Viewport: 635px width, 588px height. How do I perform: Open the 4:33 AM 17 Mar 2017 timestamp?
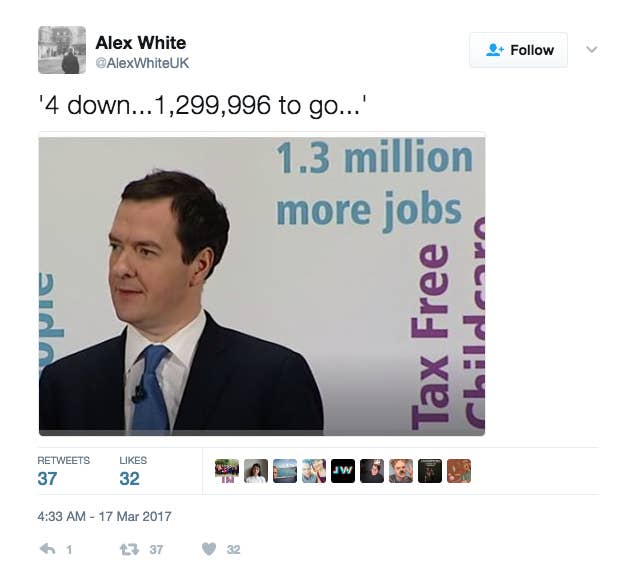pos(104,516)
